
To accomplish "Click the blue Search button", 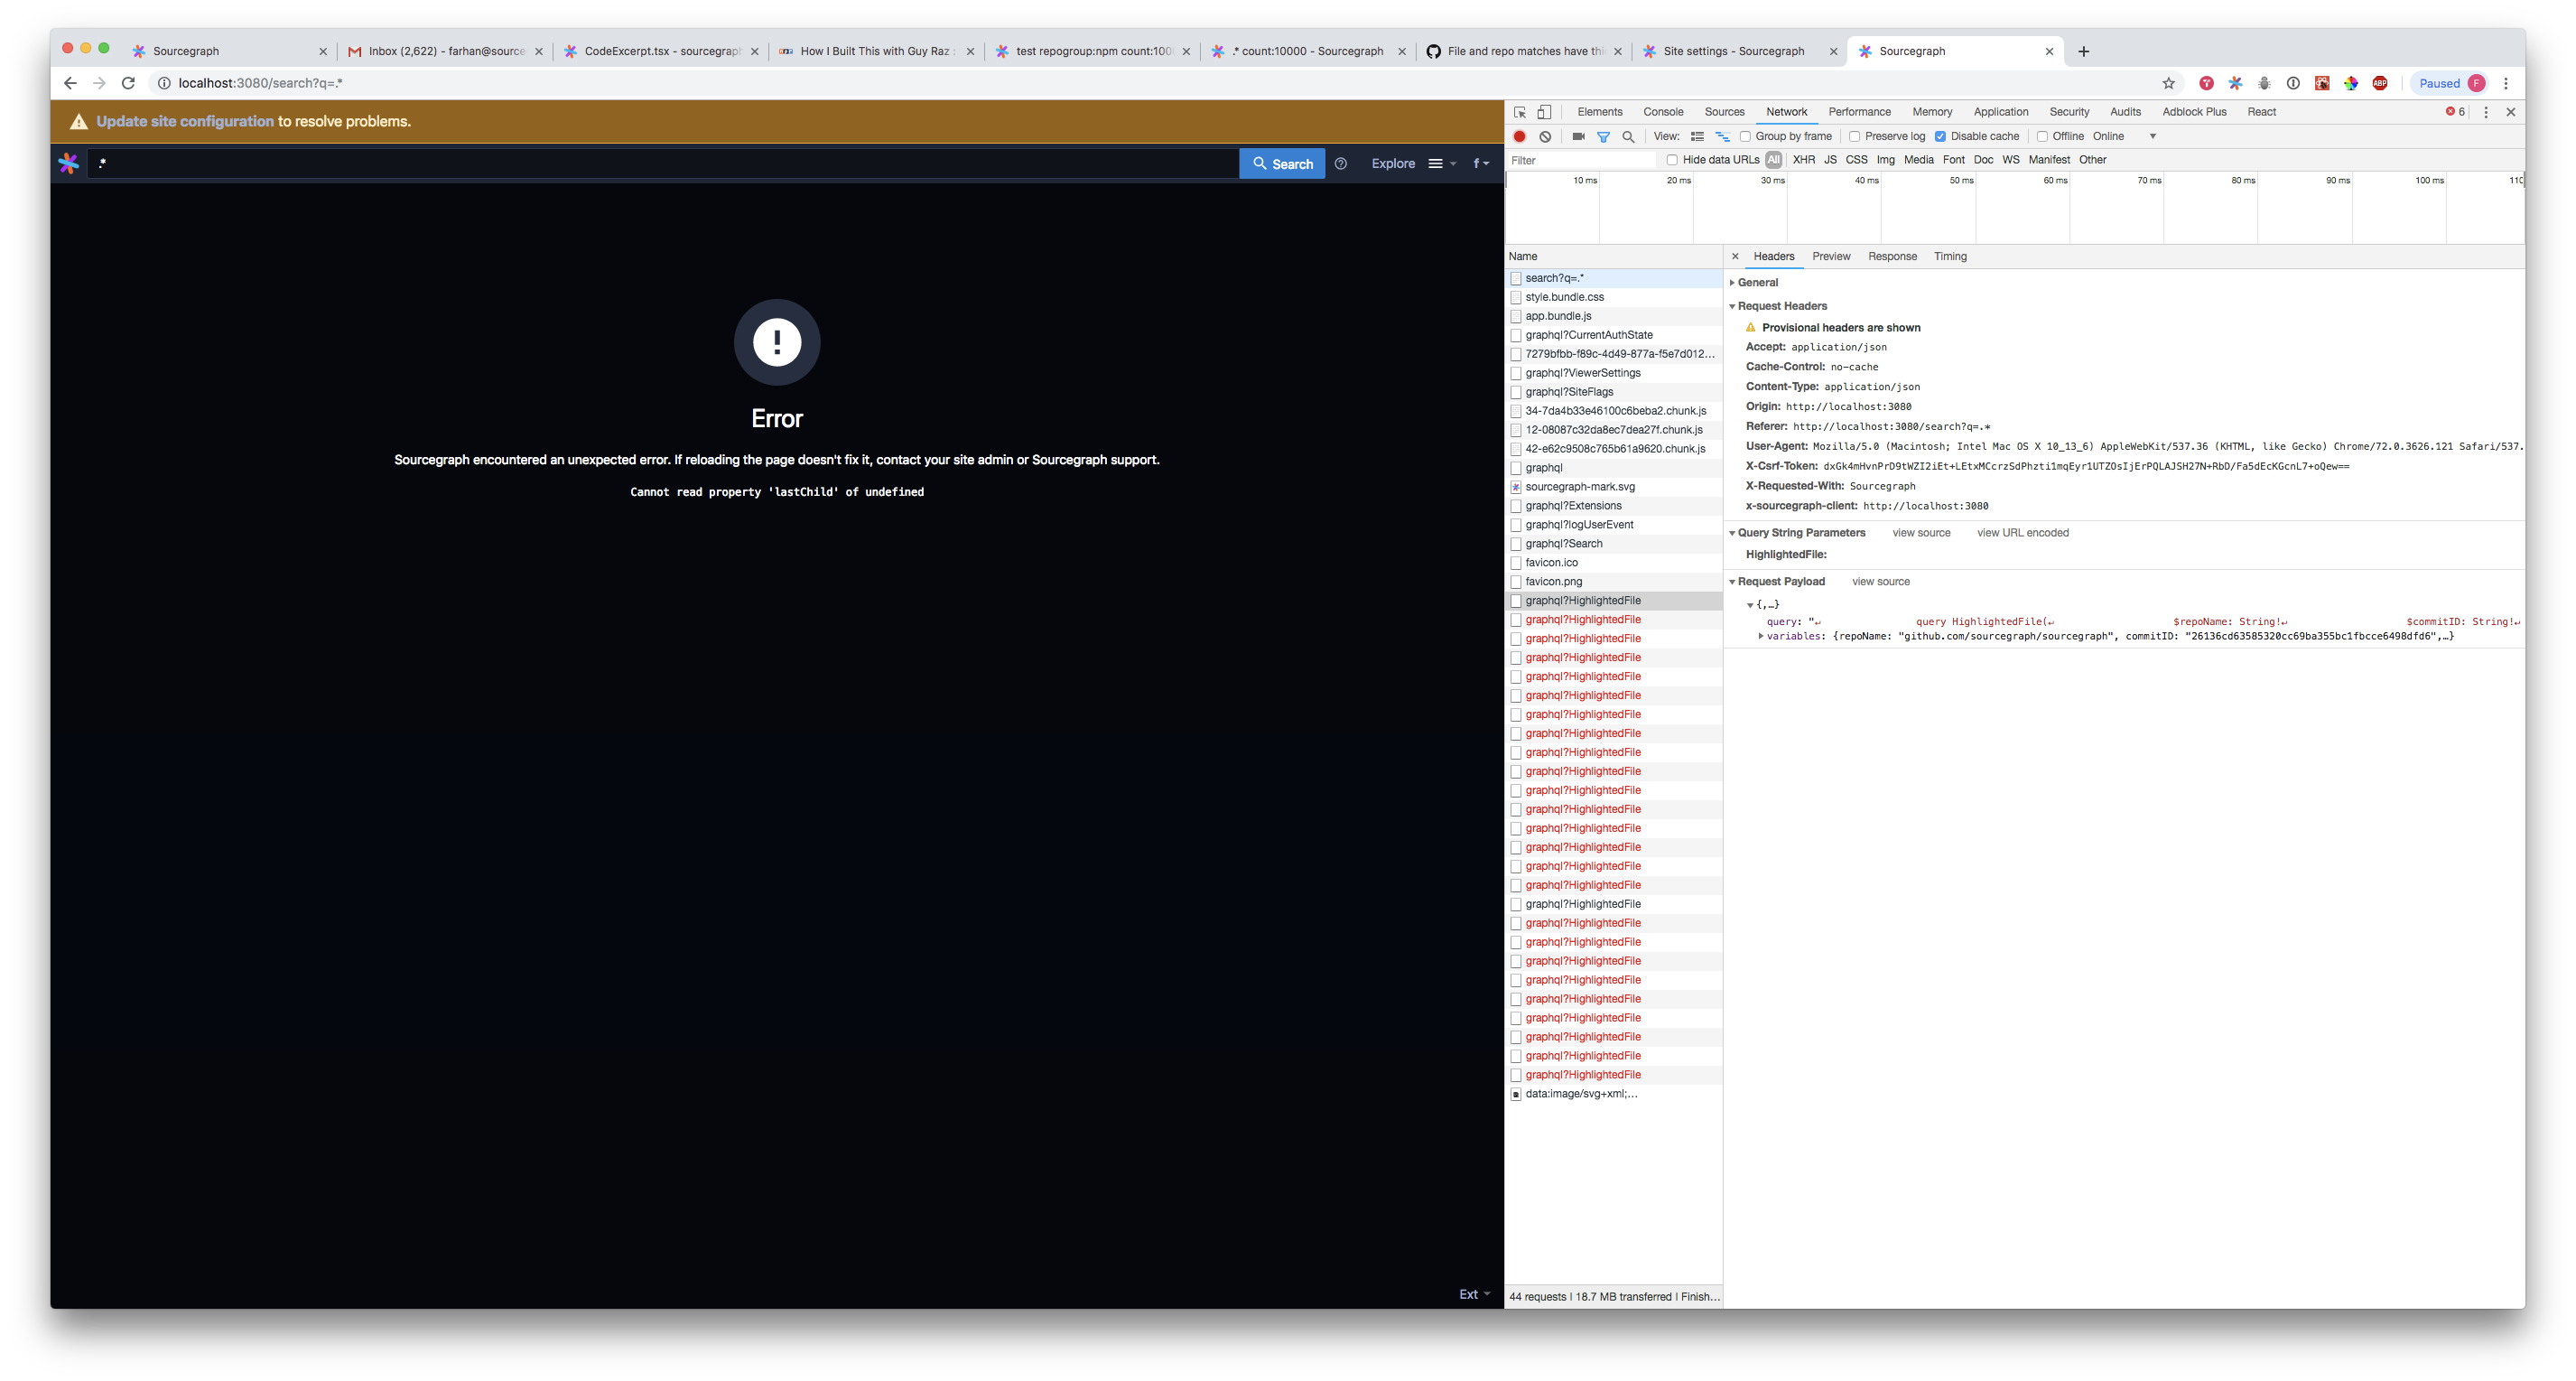I will point(1282,163).
